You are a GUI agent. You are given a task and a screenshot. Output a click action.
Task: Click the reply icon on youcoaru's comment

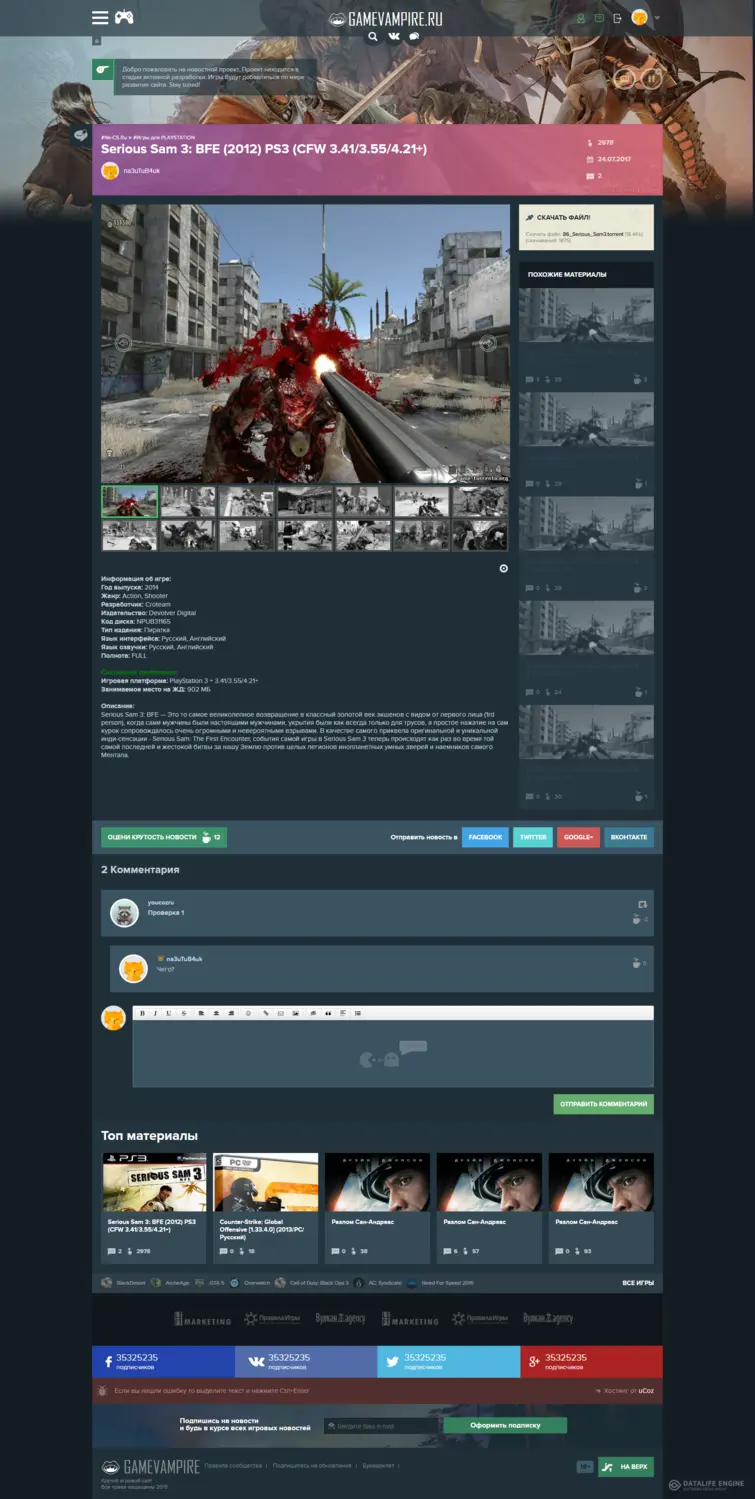click(x=642, y=904)
